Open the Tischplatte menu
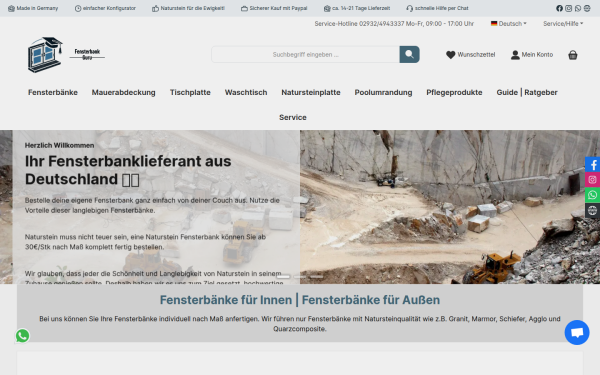The width and height of the screenshot is (600, 375). (190, 92)
